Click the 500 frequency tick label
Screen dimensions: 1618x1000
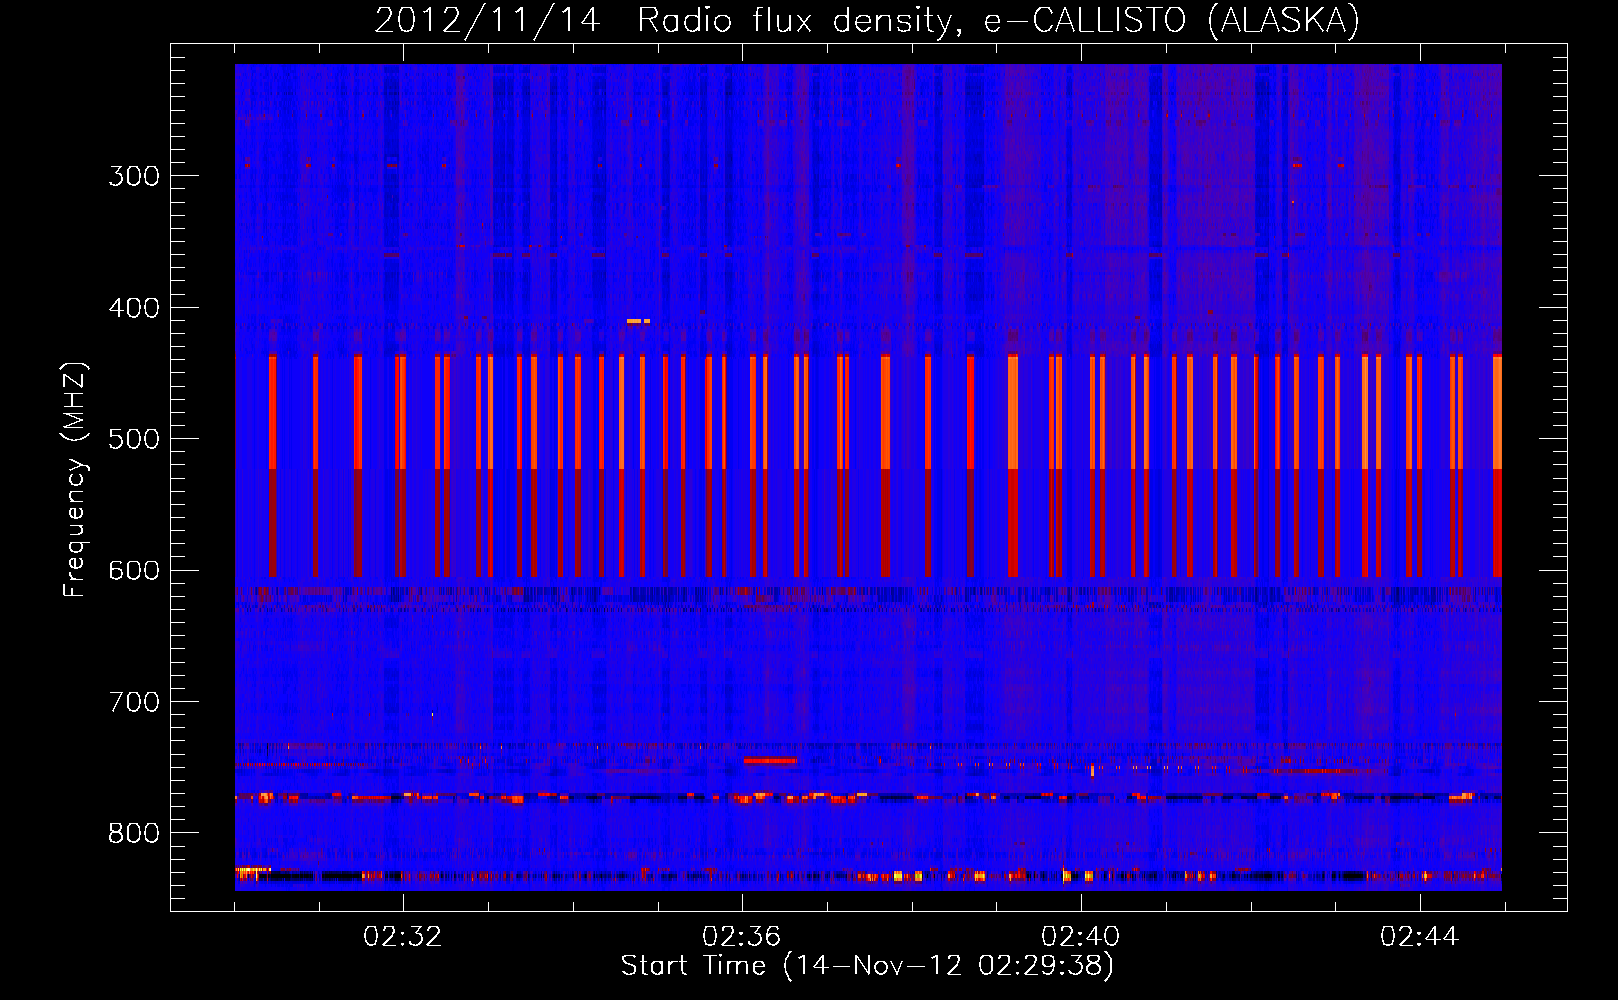[x=134, y=439]
